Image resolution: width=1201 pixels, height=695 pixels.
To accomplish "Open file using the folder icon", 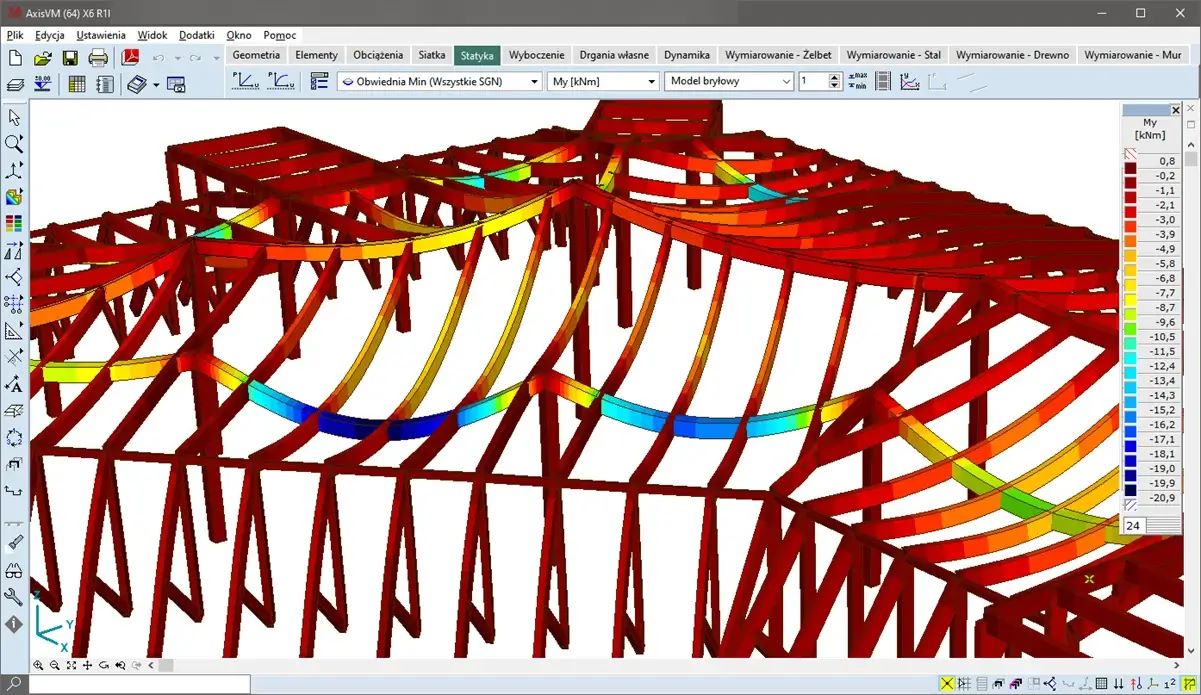I will coord(43,57).
